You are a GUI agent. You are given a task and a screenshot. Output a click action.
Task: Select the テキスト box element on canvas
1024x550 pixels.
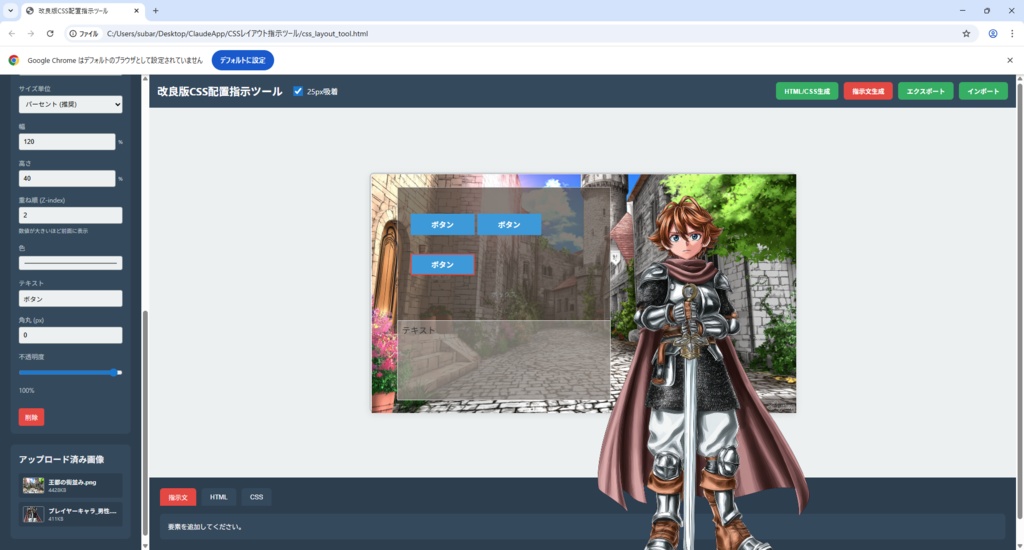coord(504,360)
